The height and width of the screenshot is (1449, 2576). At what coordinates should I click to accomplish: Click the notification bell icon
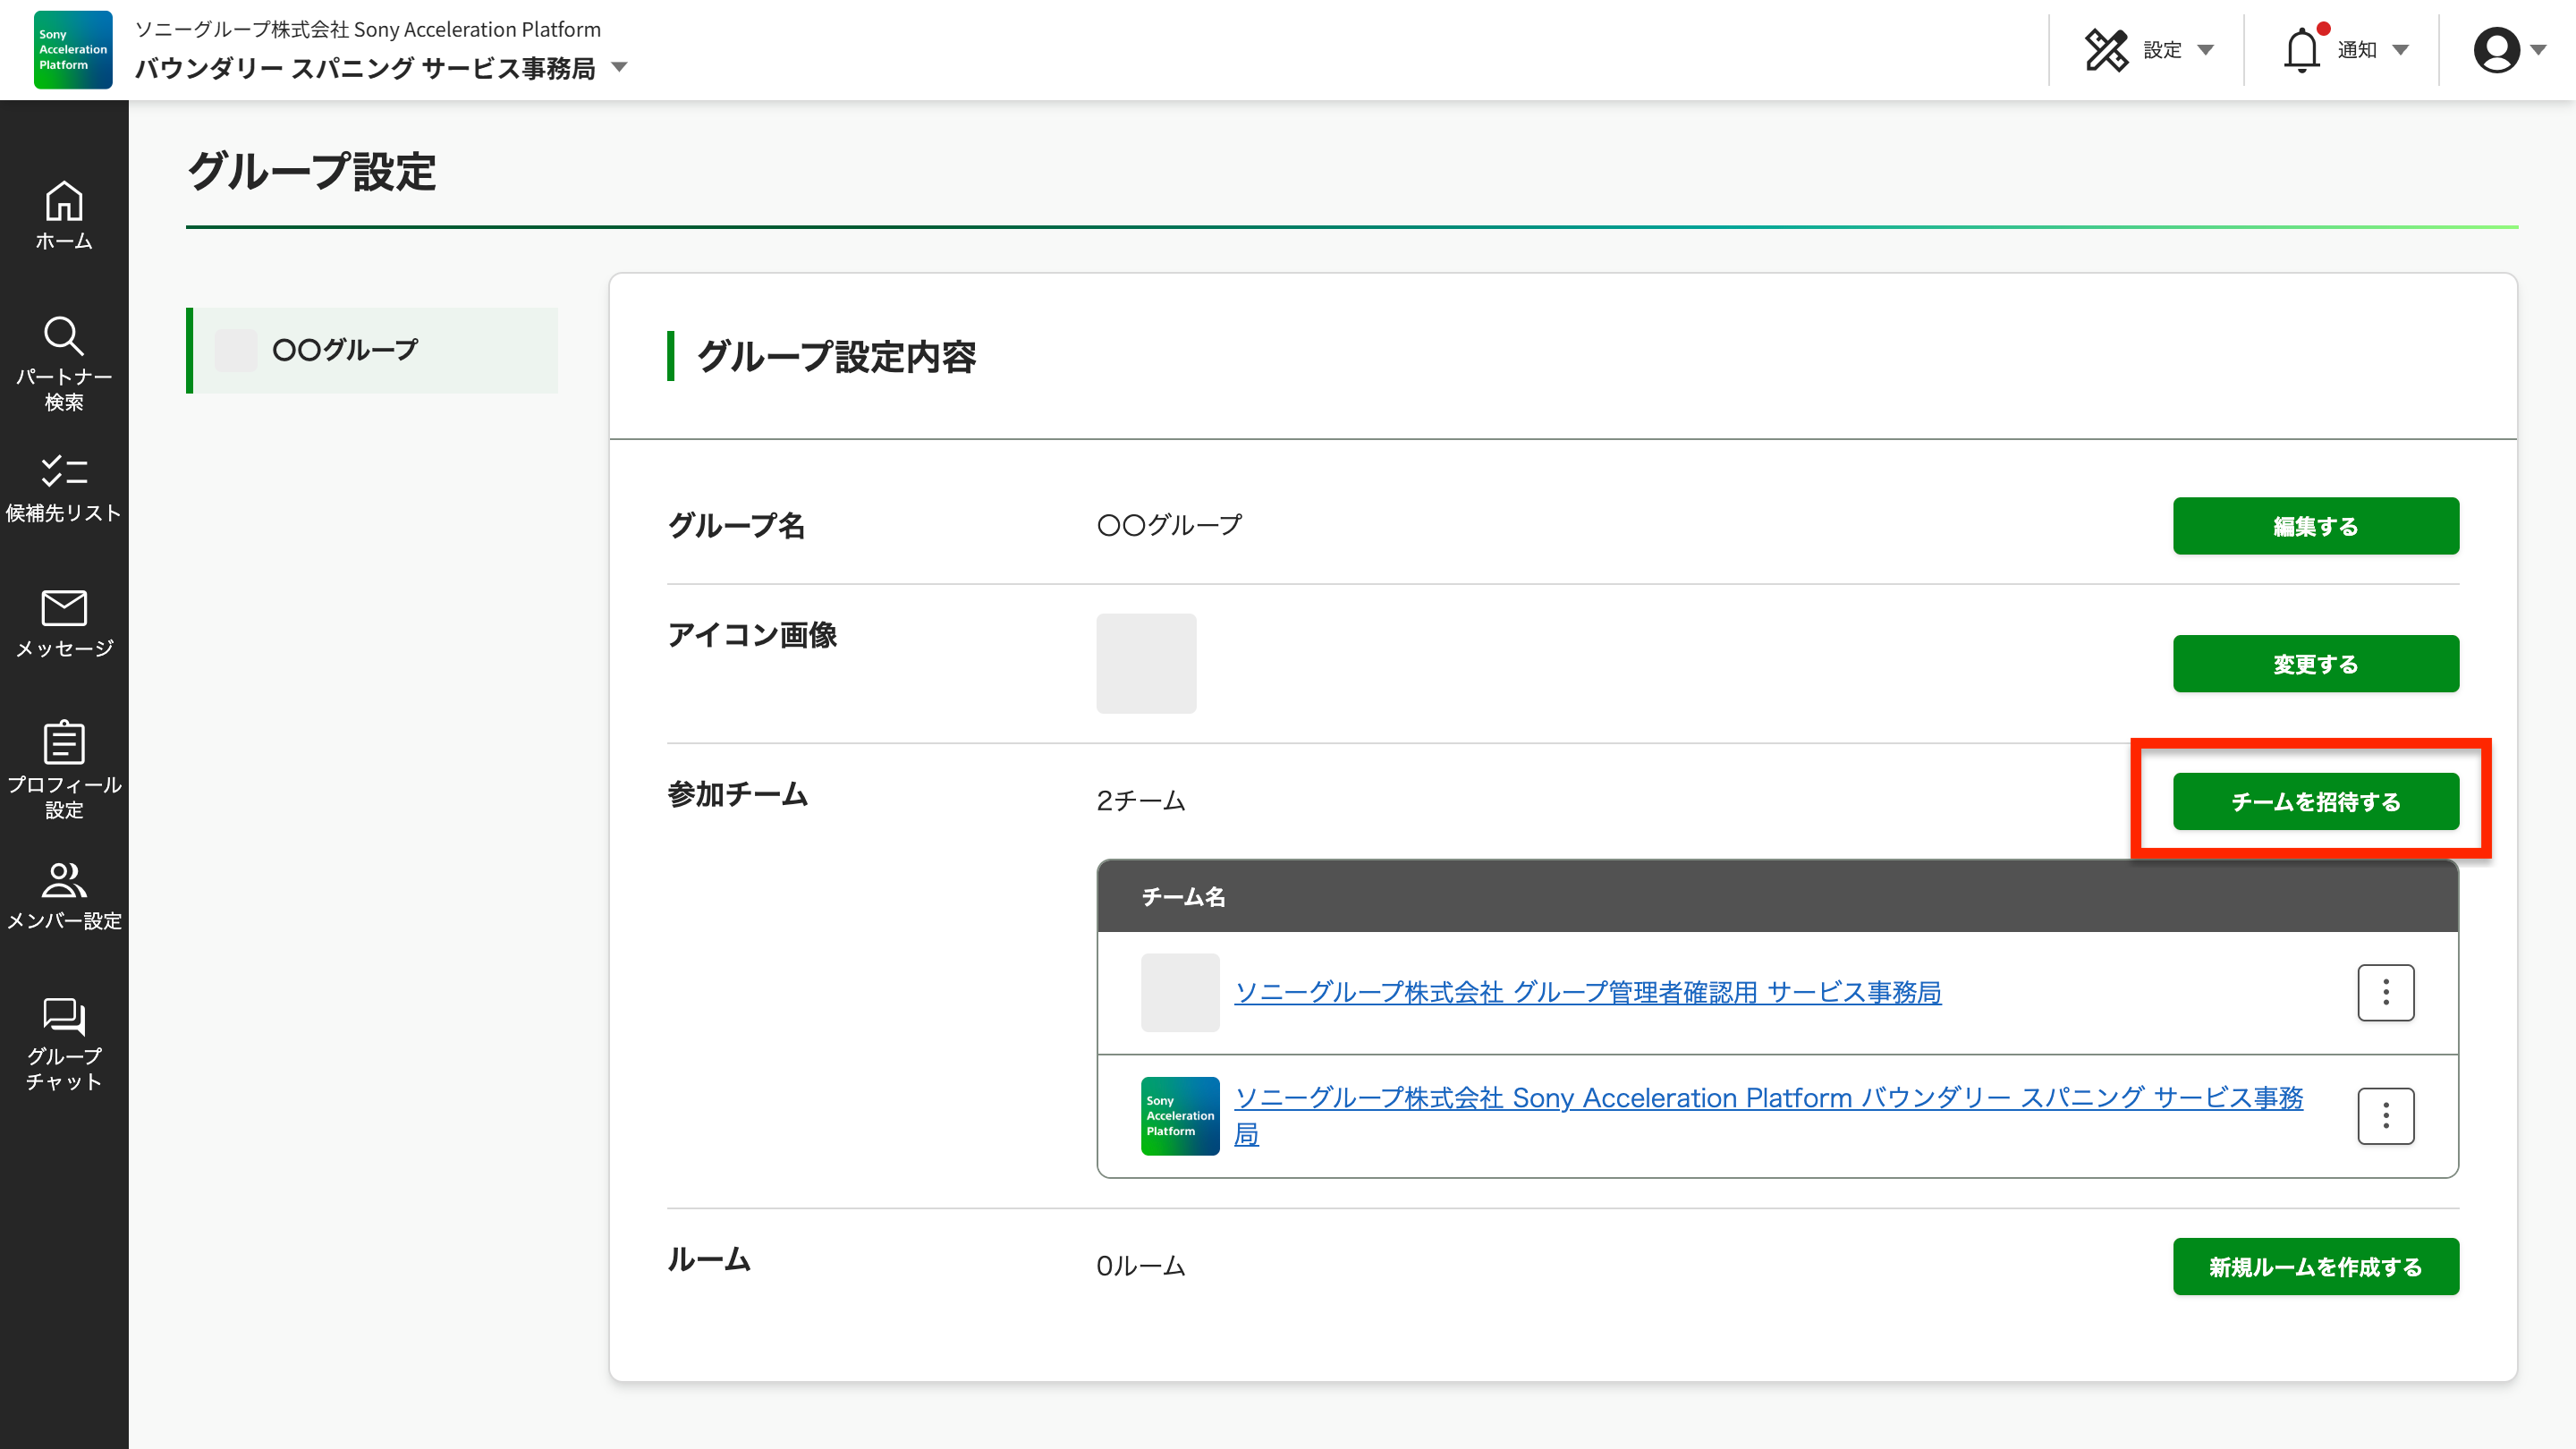[x=2301, y=50]
